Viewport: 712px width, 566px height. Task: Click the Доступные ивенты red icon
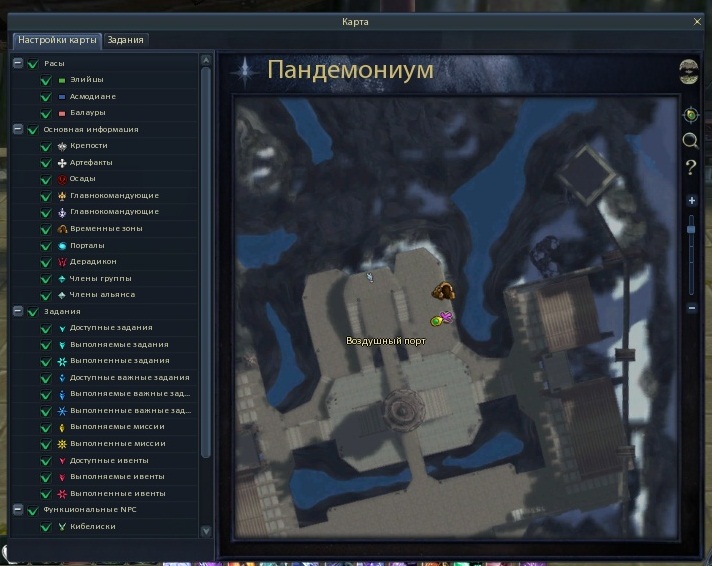(x=62, y=461)
